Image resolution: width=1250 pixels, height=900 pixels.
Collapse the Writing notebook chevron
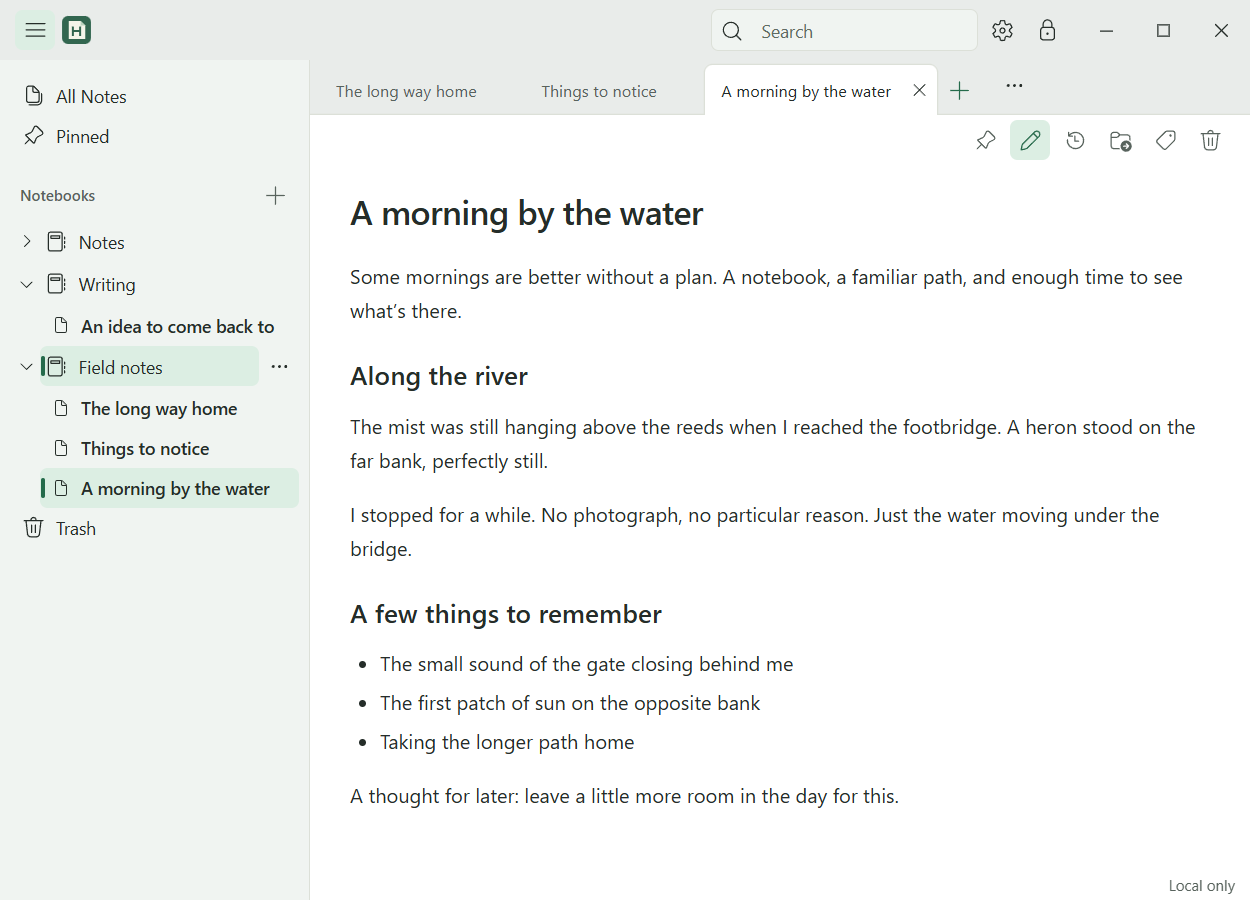click(26, 284)
